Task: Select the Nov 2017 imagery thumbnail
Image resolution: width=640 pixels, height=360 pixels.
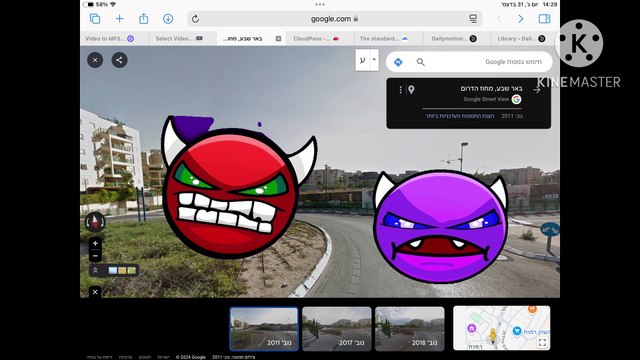Action: click(x=337, y=329)
